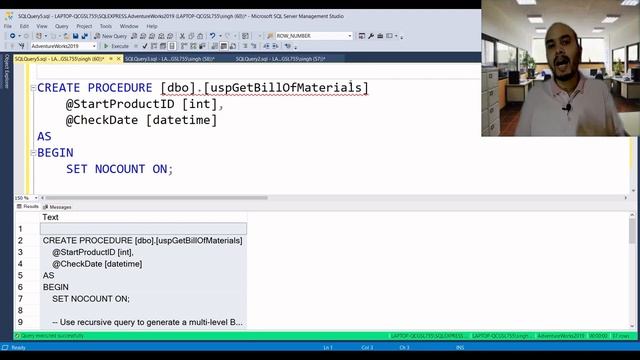Select the Results tab
The width and height of the screenshot is (640, 360).
28,207
